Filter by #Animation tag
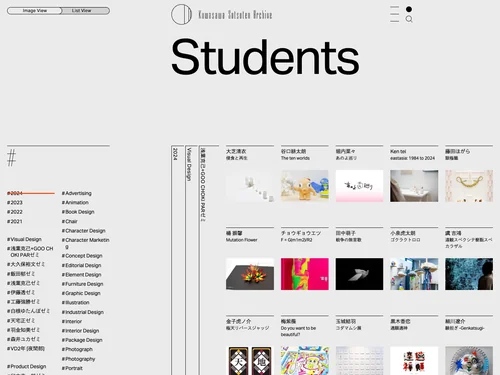Screen dimensions: 500x375 [x=75, y=203]
